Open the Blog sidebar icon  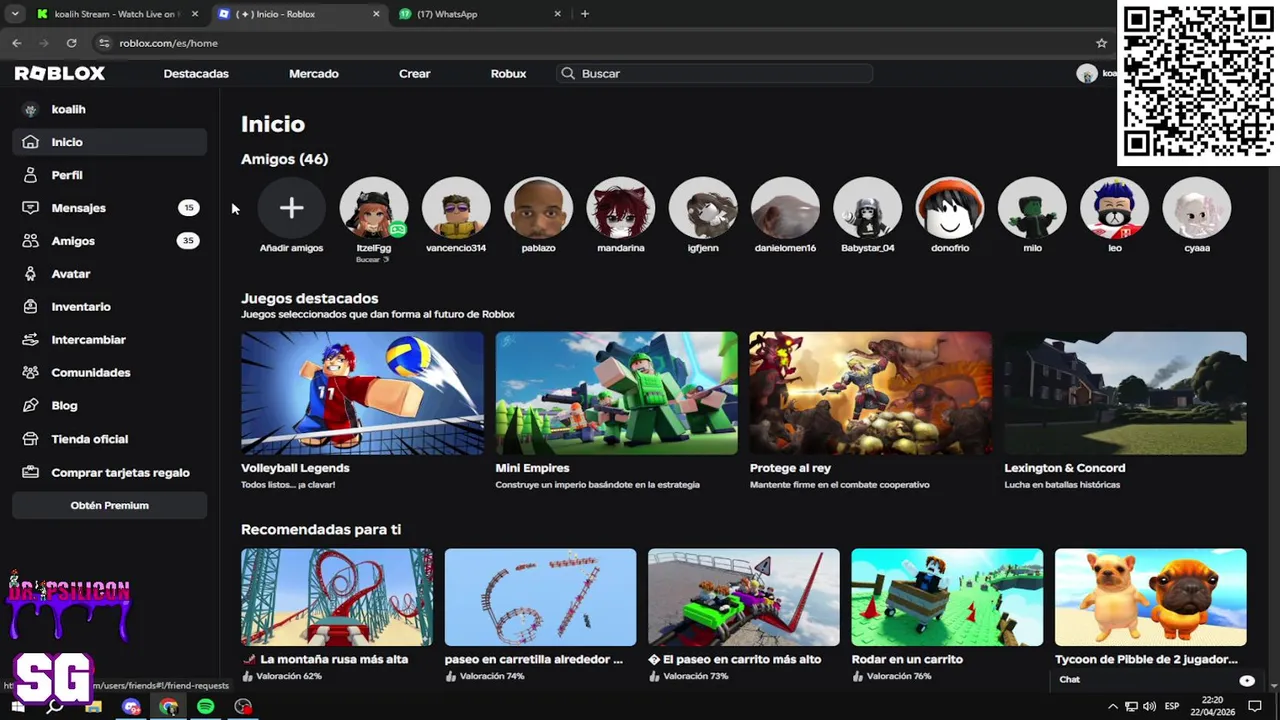[x=30, y=406]
